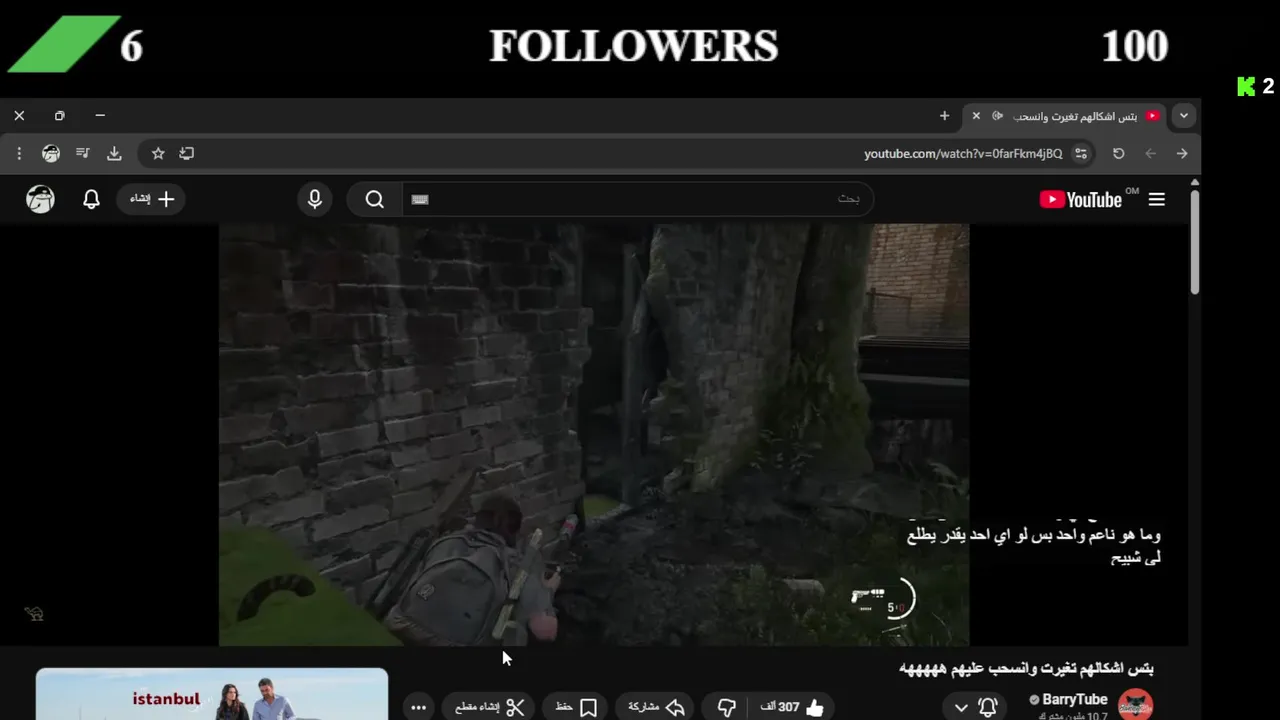Click the screen-share icon in address bar
Image resolution: width=1280 pixels, height=720 pixels.
tap(187, 153)
